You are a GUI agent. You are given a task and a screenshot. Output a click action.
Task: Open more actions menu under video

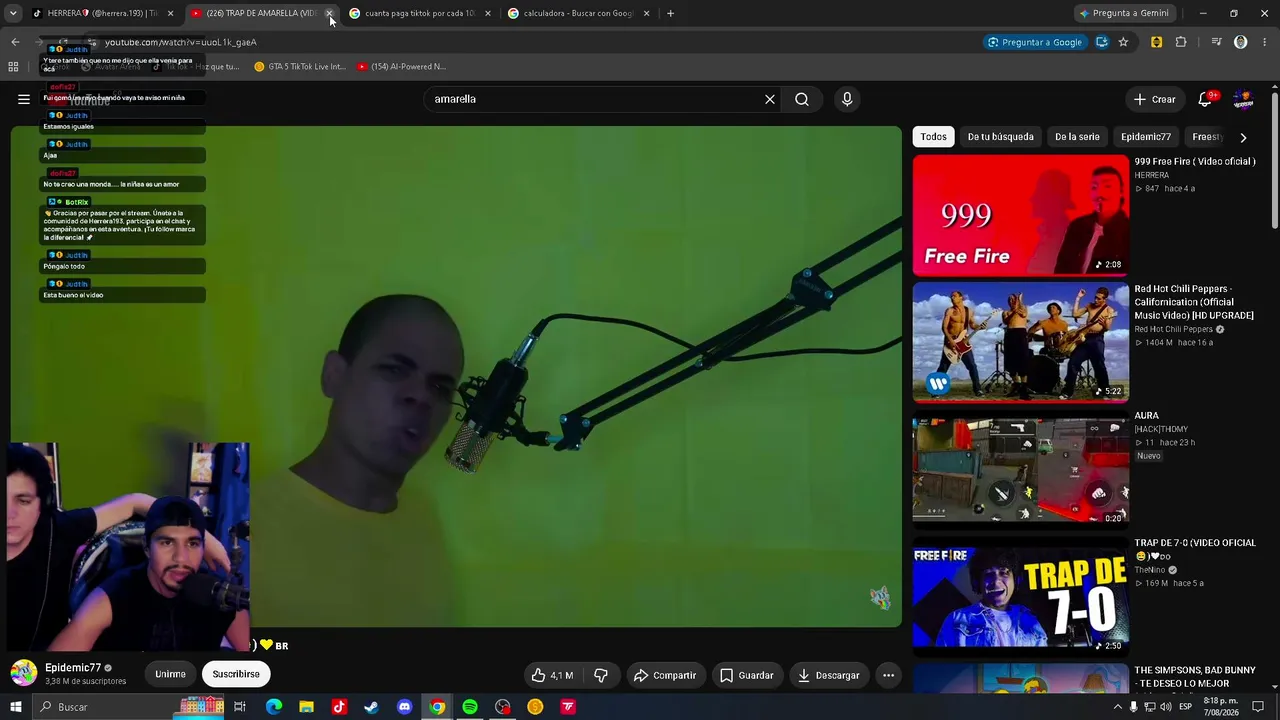[888, 675]
